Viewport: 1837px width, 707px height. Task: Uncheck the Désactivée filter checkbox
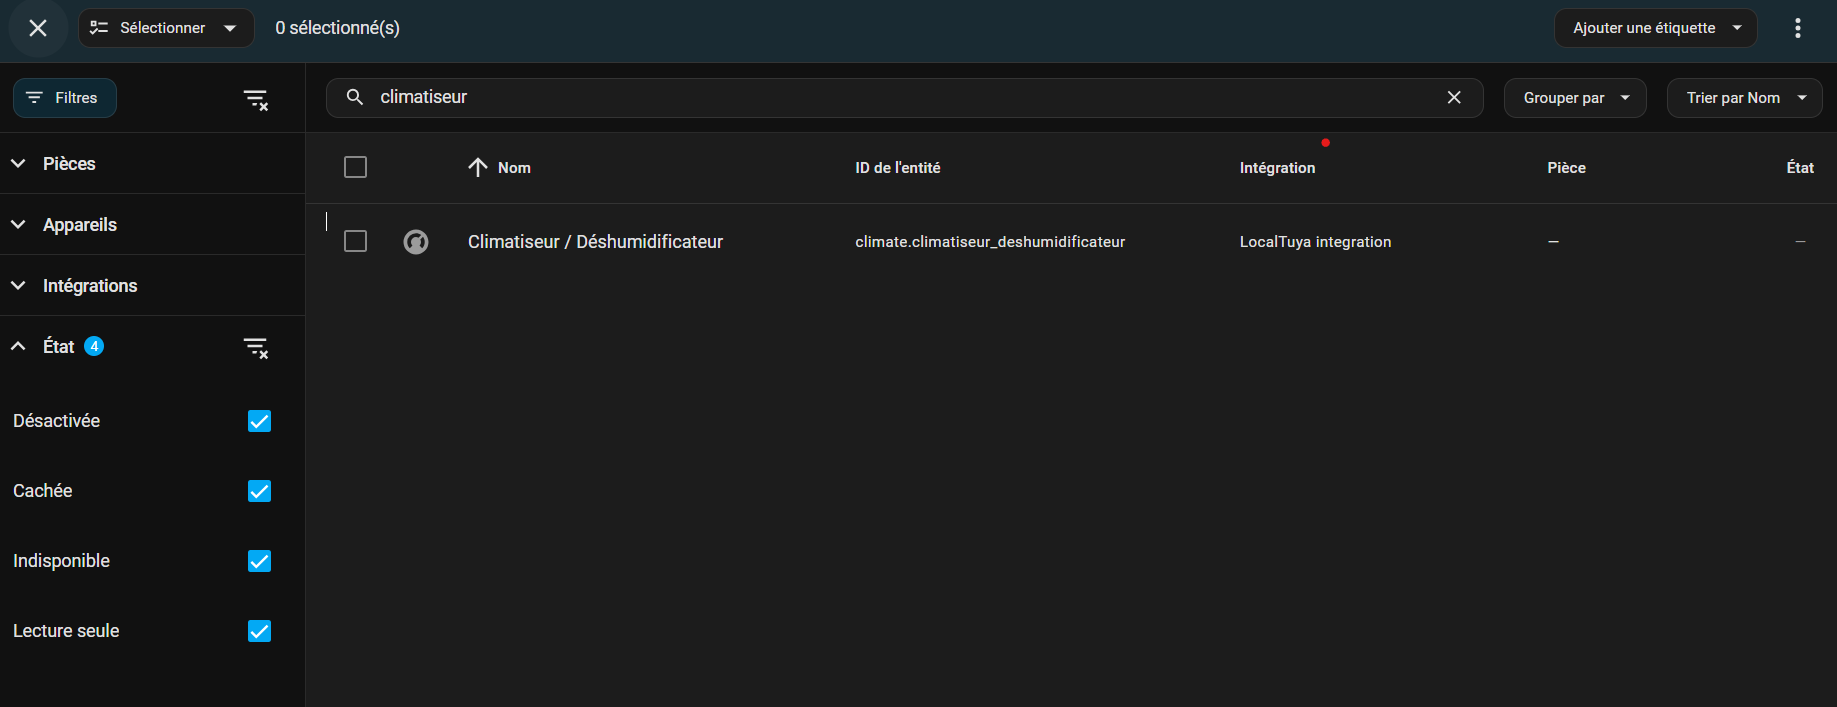259,421
